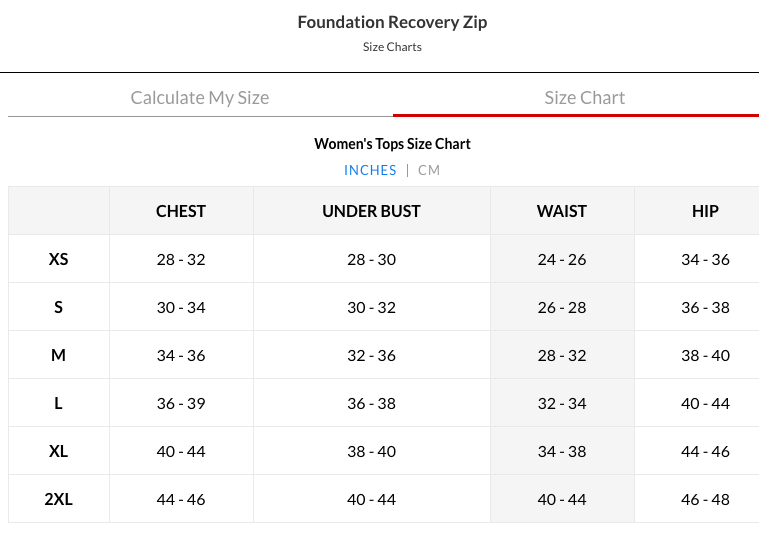Choose the M size row label
Screen dimensions: 759x549
point(59,355)
